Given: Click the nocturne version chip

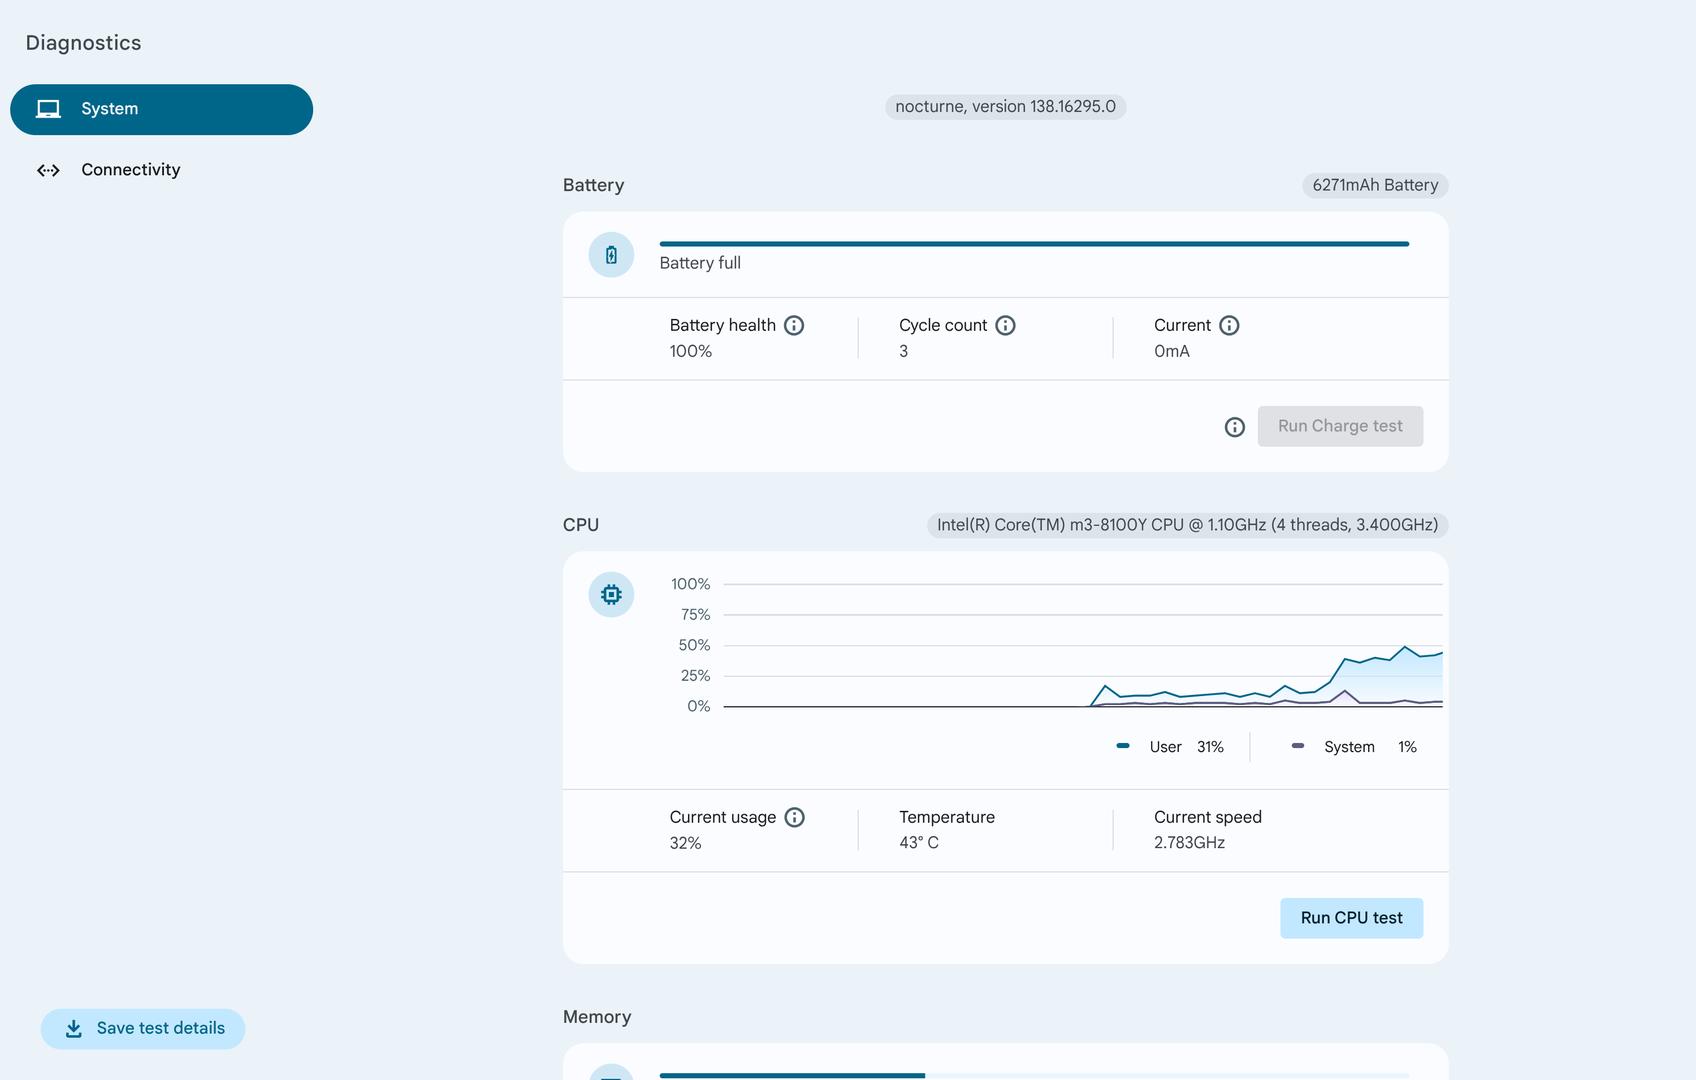Looking at the screenshot, I should [x=1005, y=107].
